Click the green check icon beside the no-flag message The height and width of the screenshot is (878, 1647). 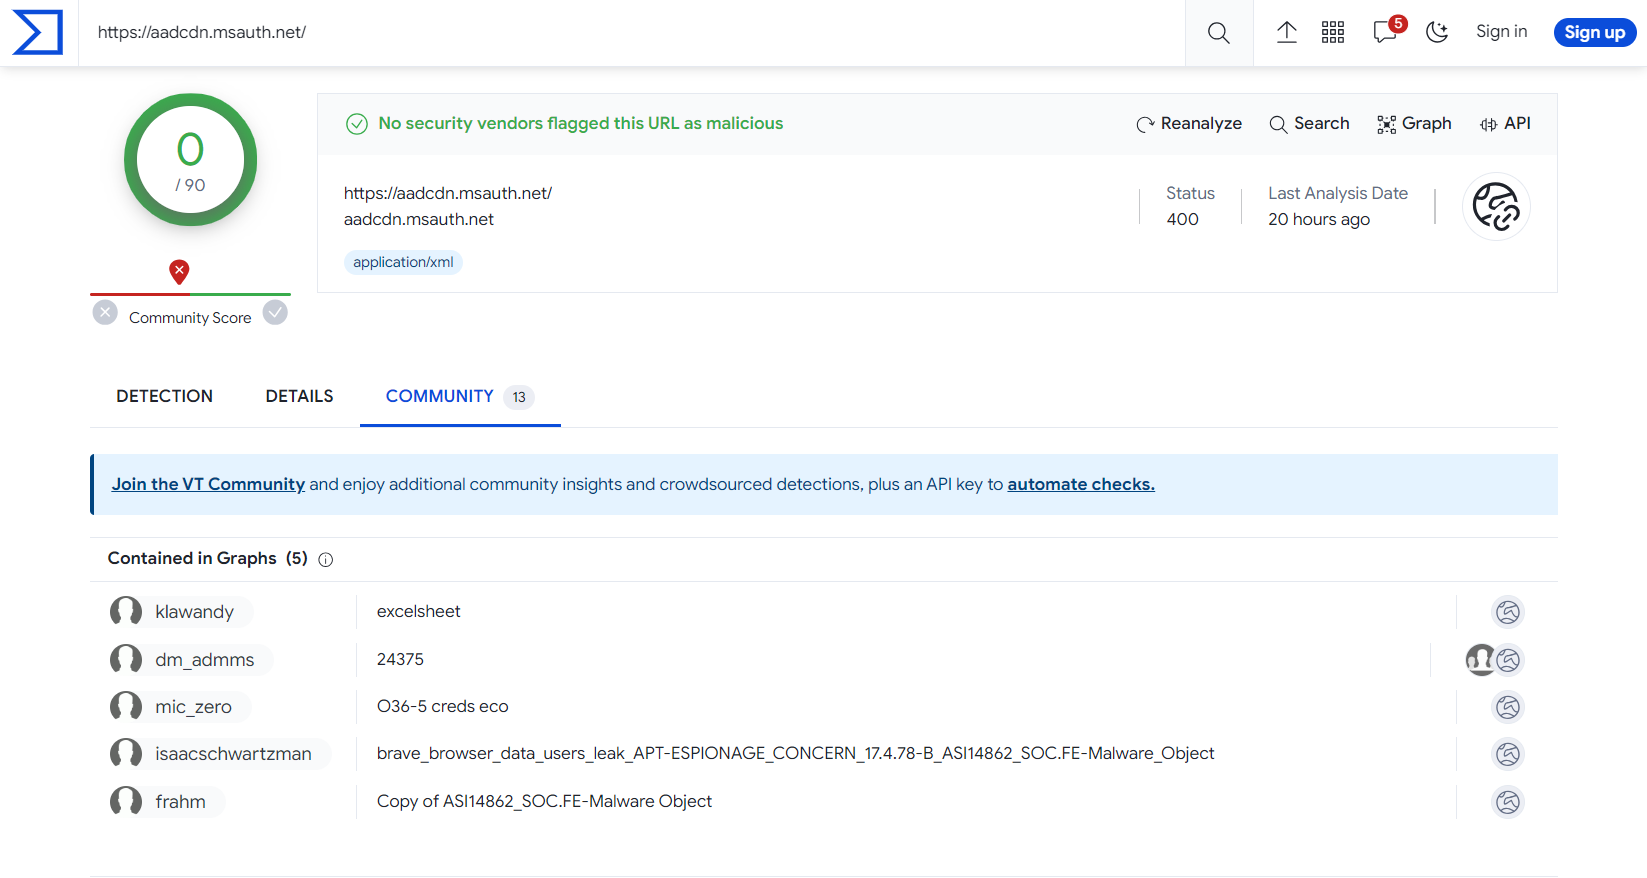[x=357, y=124]
